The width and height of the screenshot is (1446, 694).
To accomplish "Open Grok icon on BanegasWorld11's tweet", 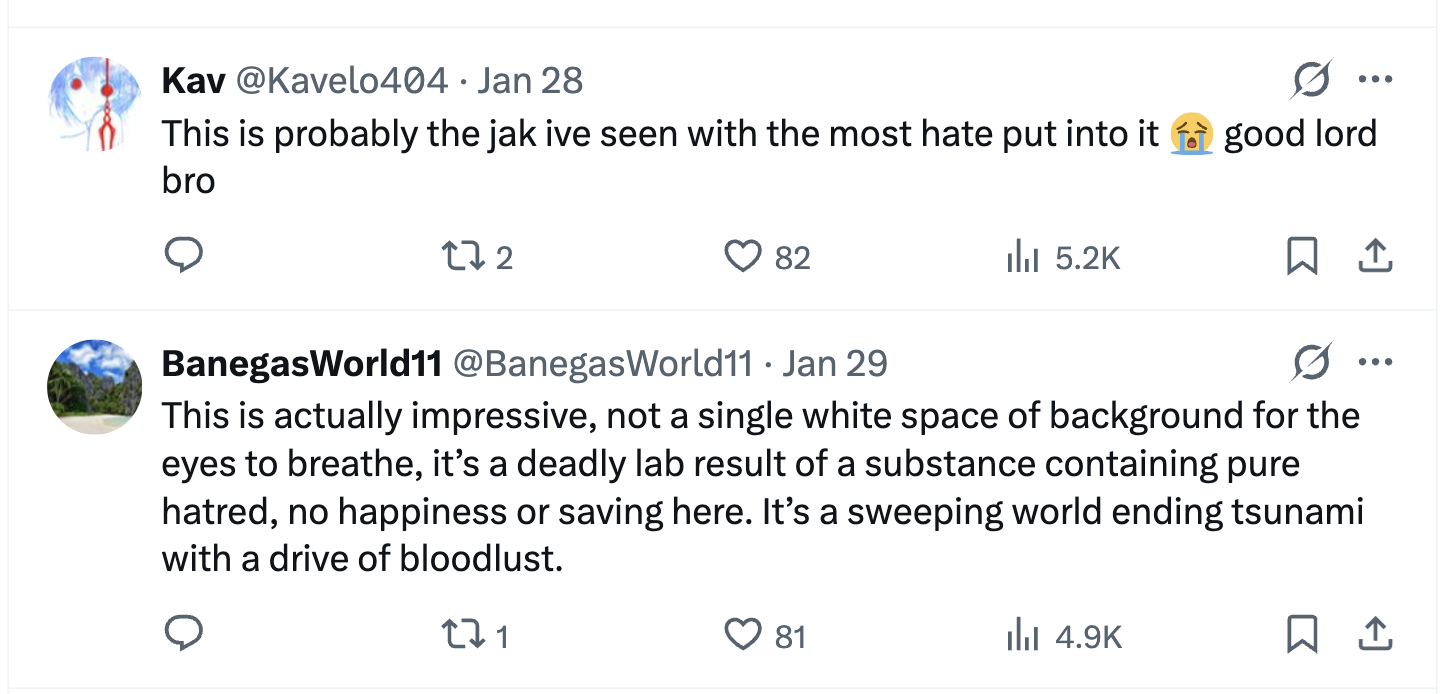I will point(1311,363).
